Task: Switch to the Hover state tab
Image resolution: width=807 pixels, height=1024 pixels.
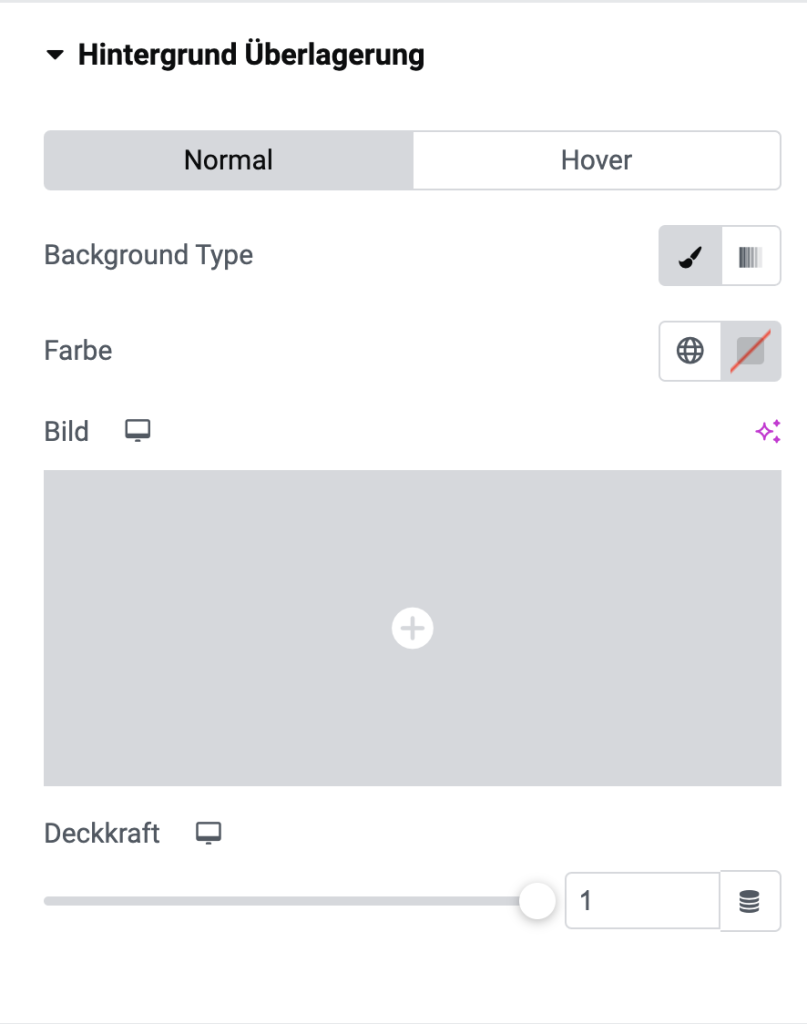Action: coord(597,160)
